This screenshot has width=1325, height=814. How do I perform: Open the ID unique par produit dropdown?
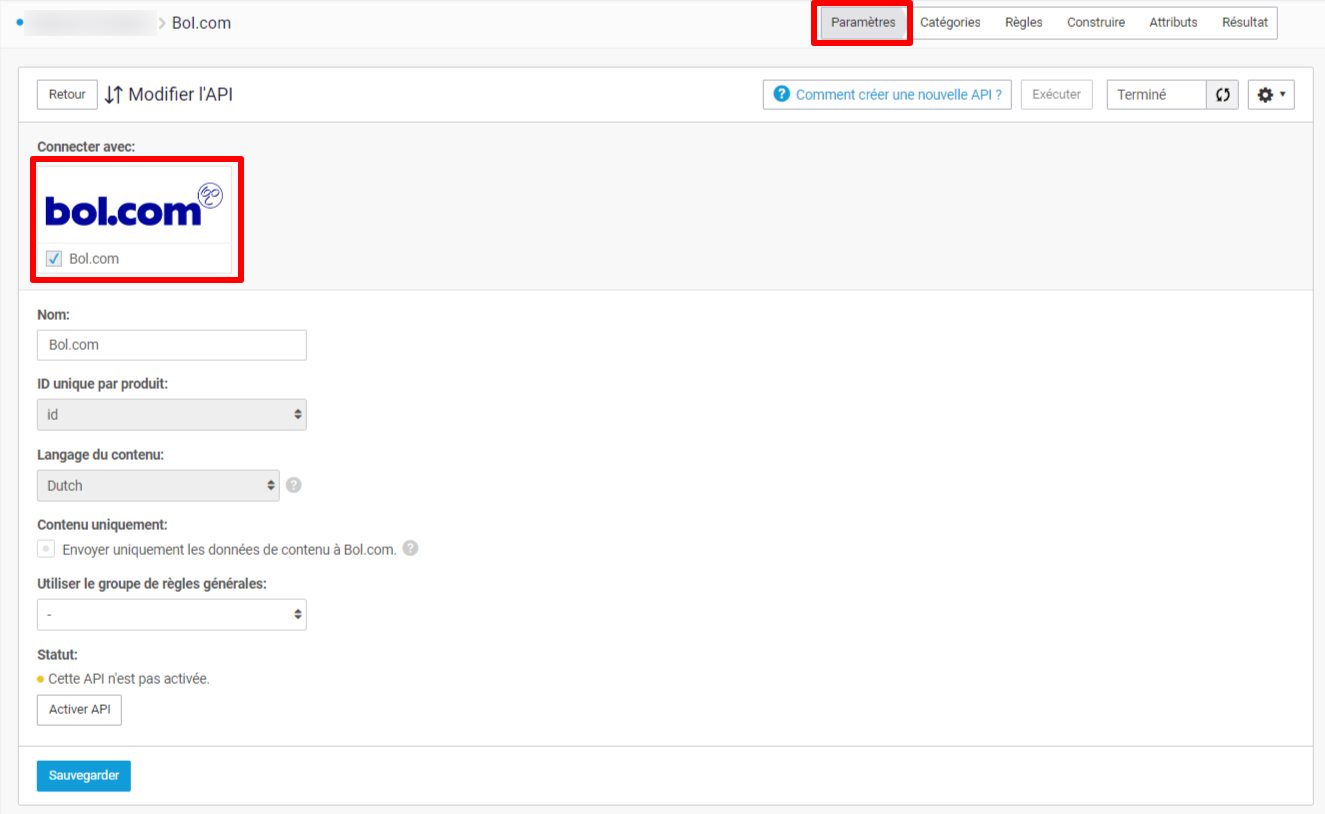[172, 414]
